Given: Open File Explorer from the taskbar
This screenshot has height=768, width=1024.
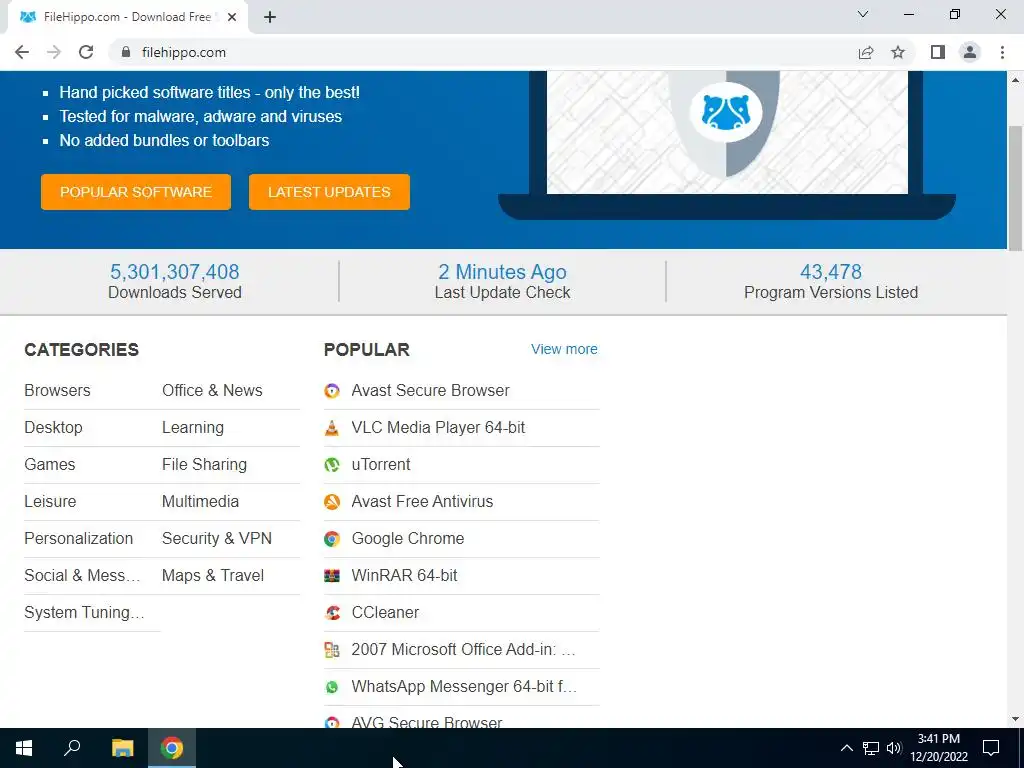Looking at the screenshot, I should [x=122, y=748].
